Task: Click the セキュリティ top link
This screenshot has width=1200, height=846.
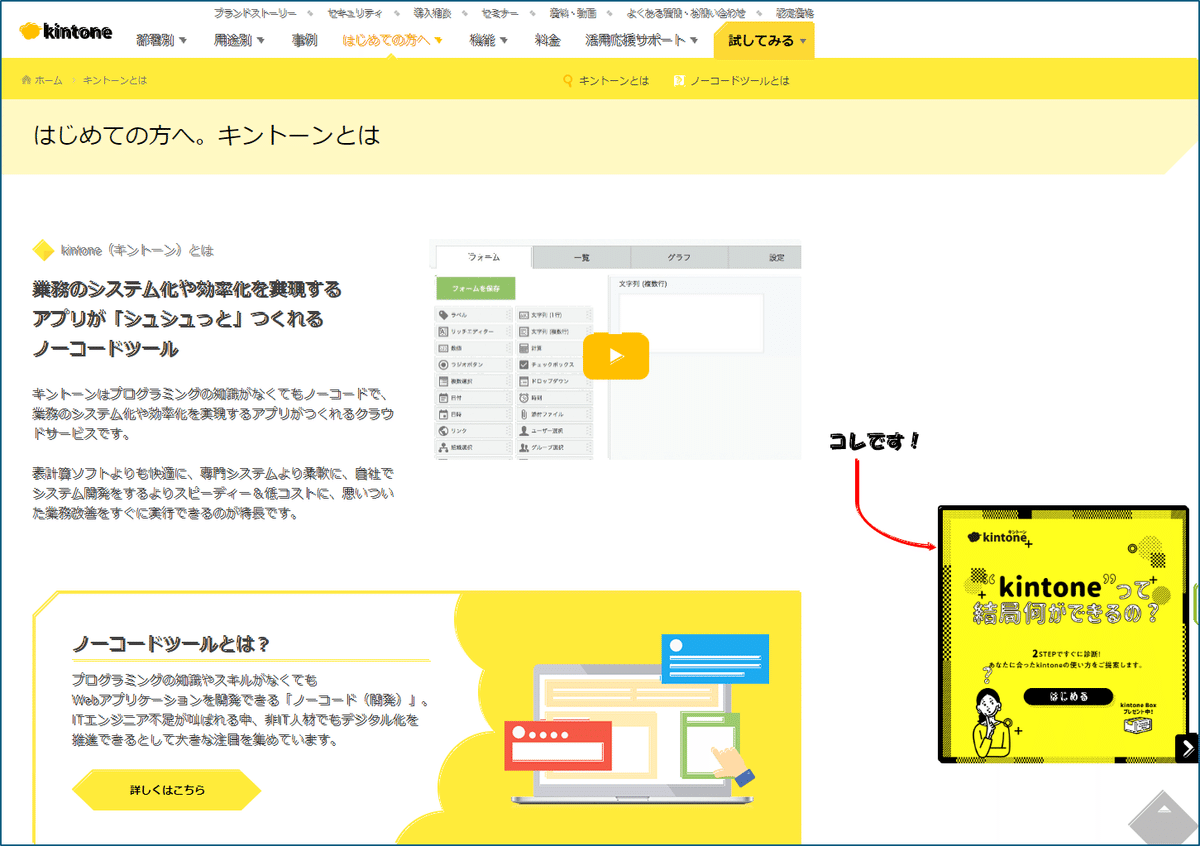Action: (357, 13)
